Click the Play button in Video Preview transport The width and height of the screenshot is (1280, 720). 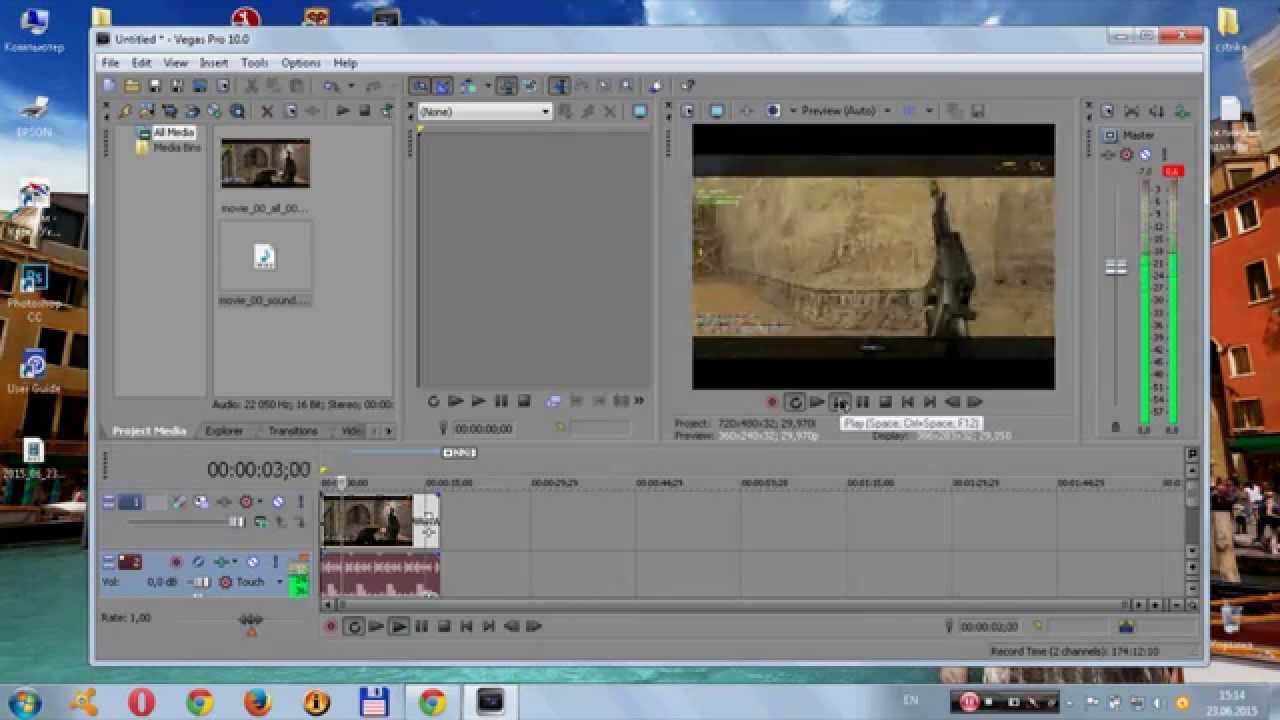pos(840,402)
